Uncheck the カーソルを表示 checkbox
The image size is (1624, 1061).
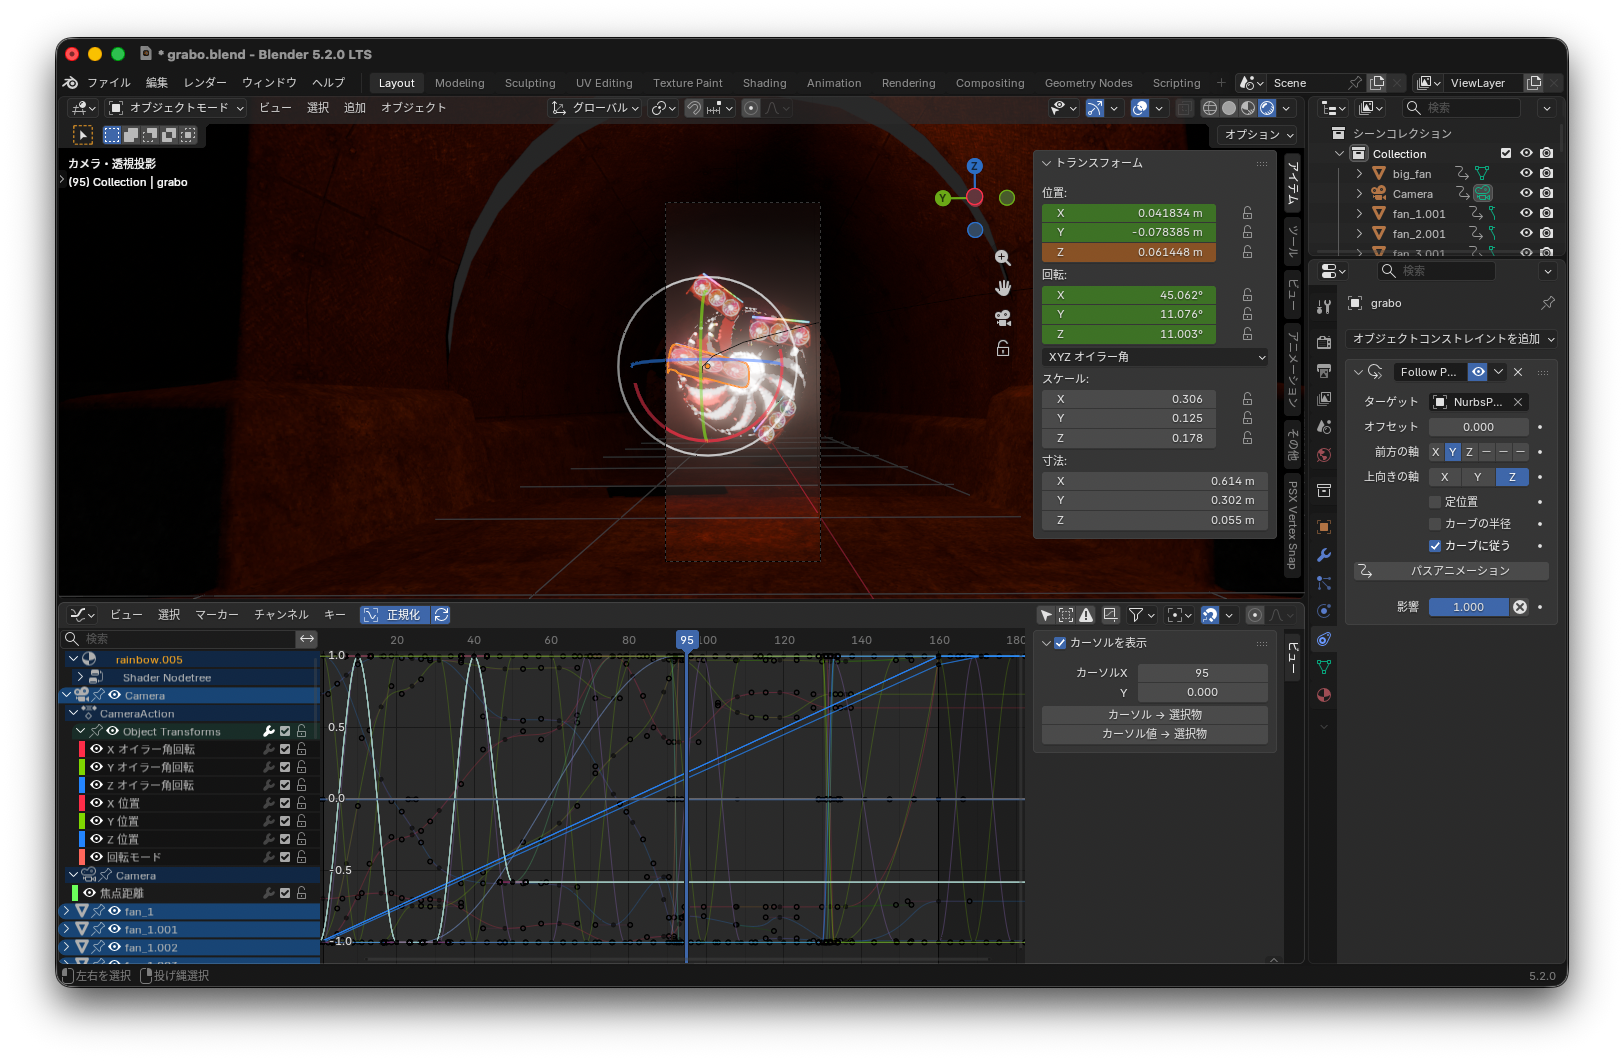coord(1061,643)
